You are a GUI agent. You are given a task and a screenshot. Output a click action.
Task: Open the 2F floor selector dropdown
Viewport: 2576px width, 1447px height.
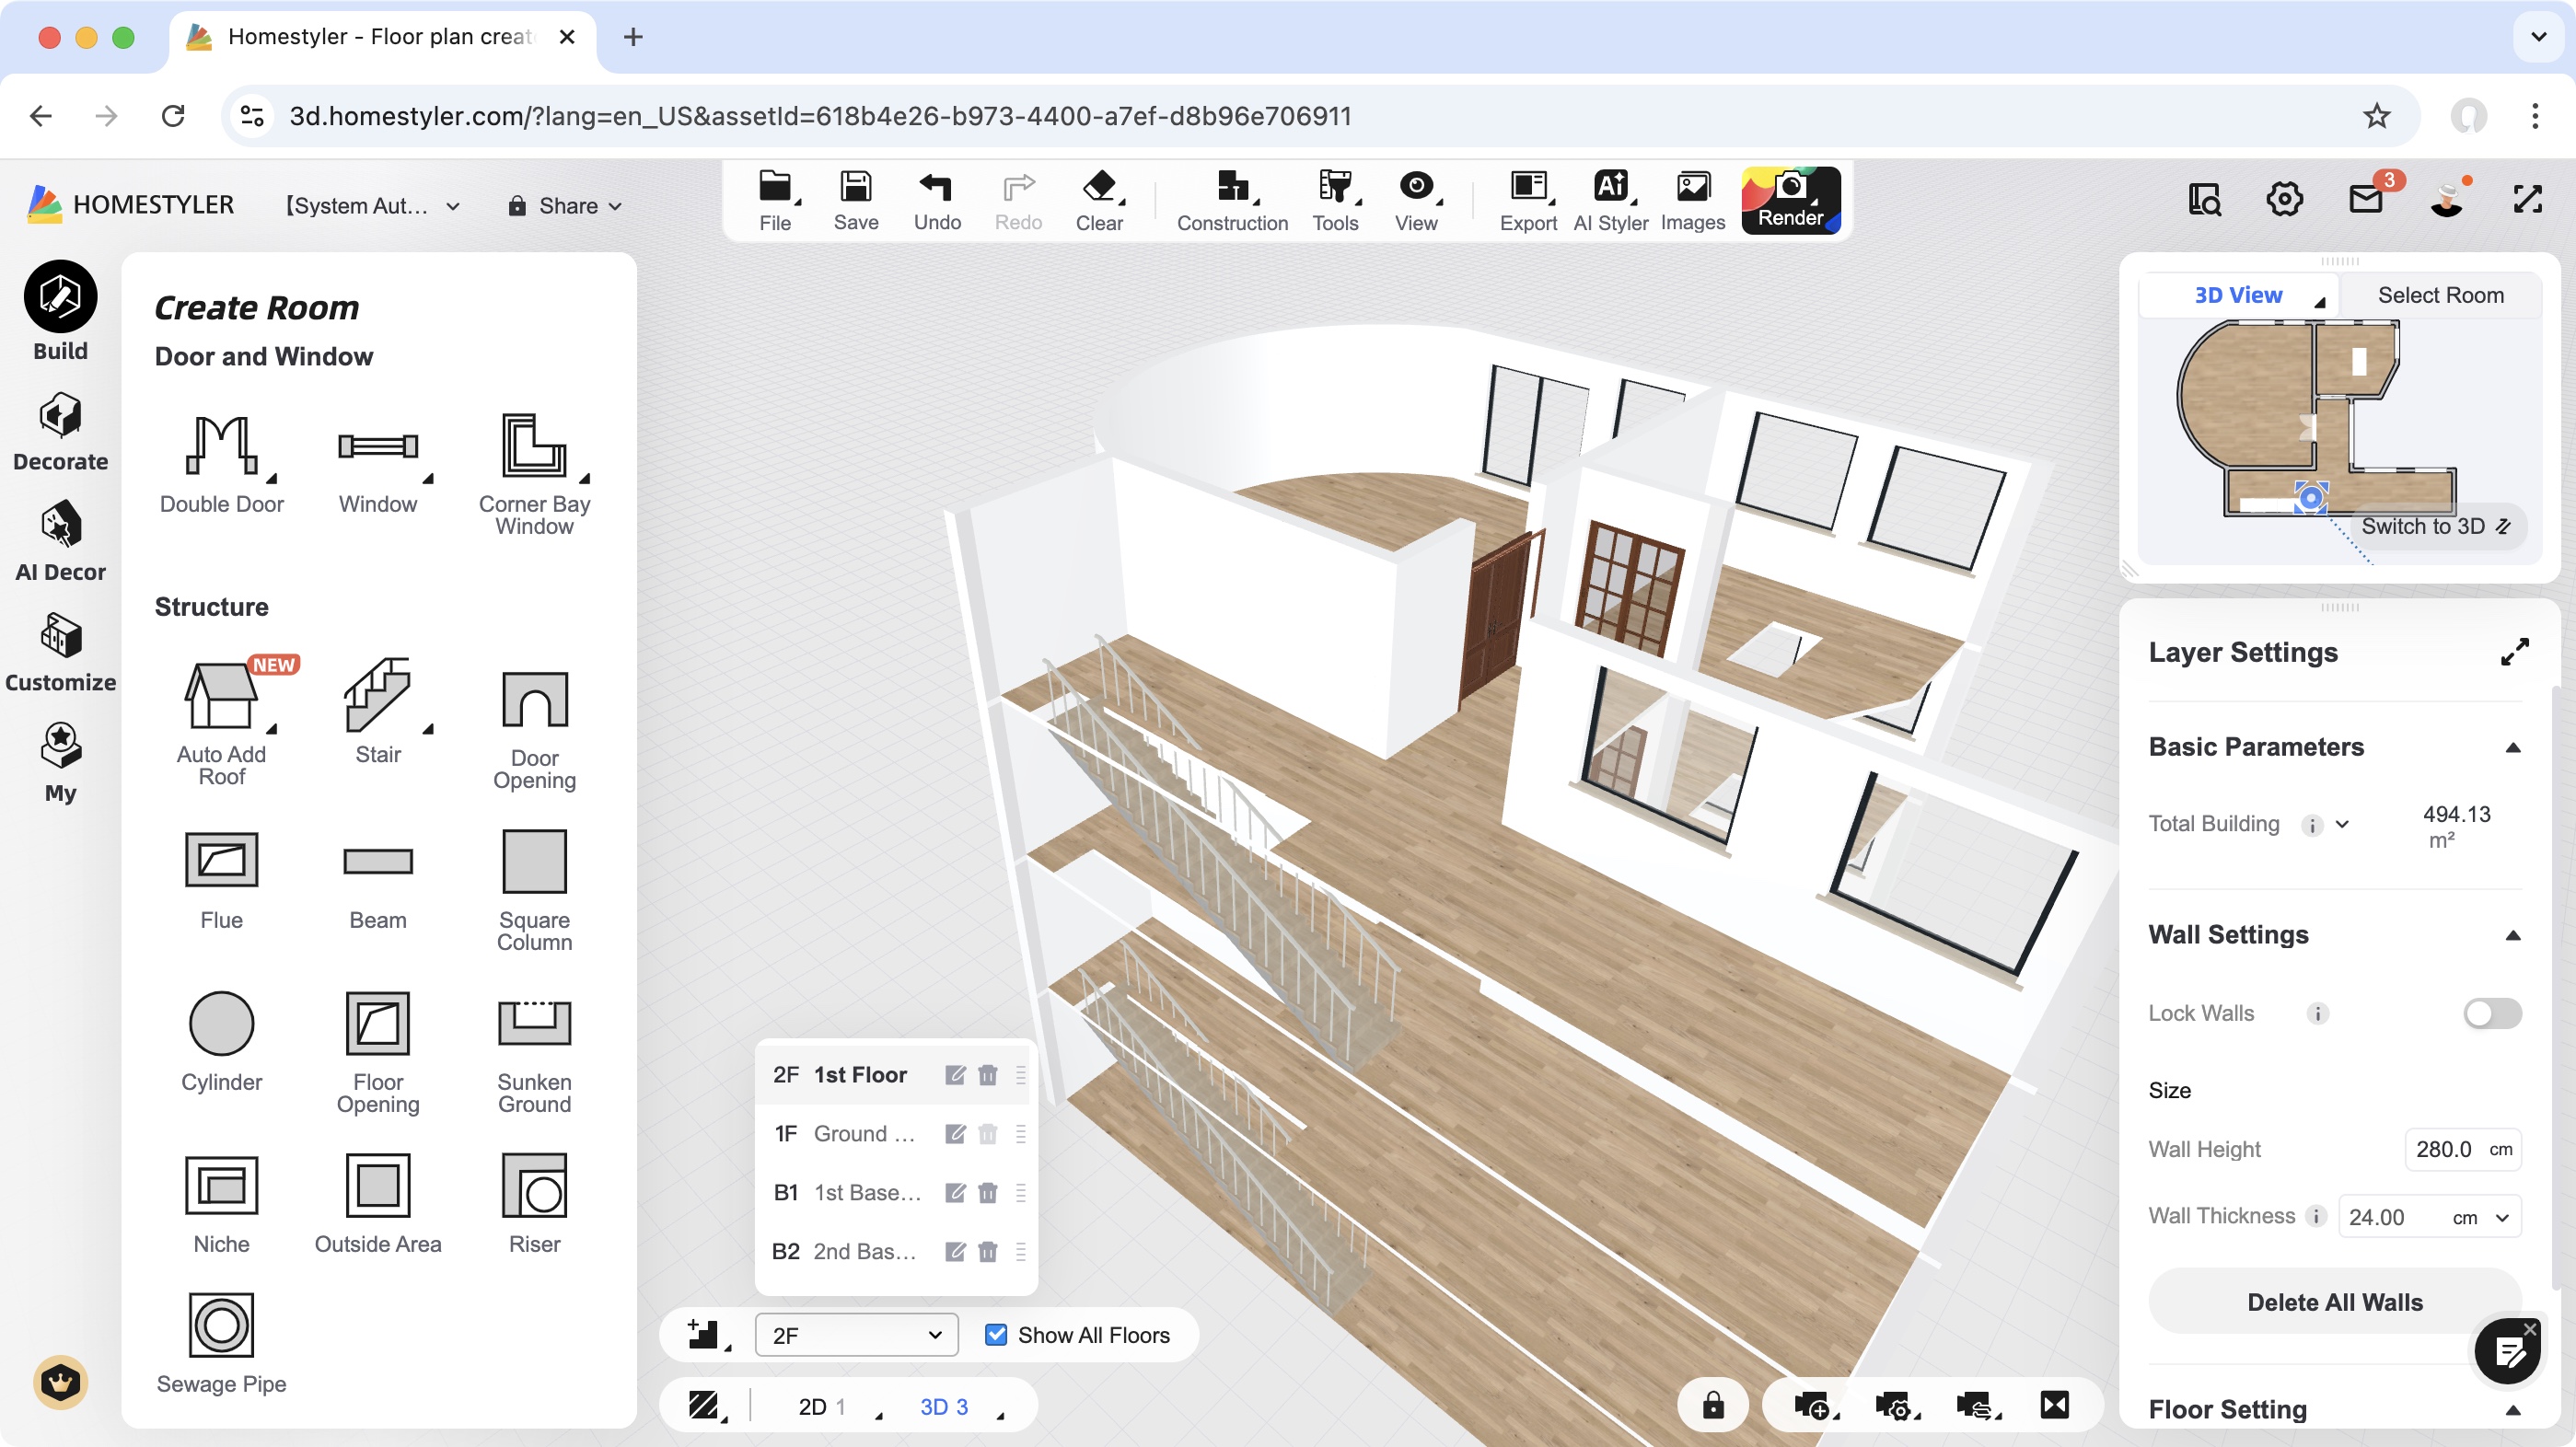click(855, 1334)
